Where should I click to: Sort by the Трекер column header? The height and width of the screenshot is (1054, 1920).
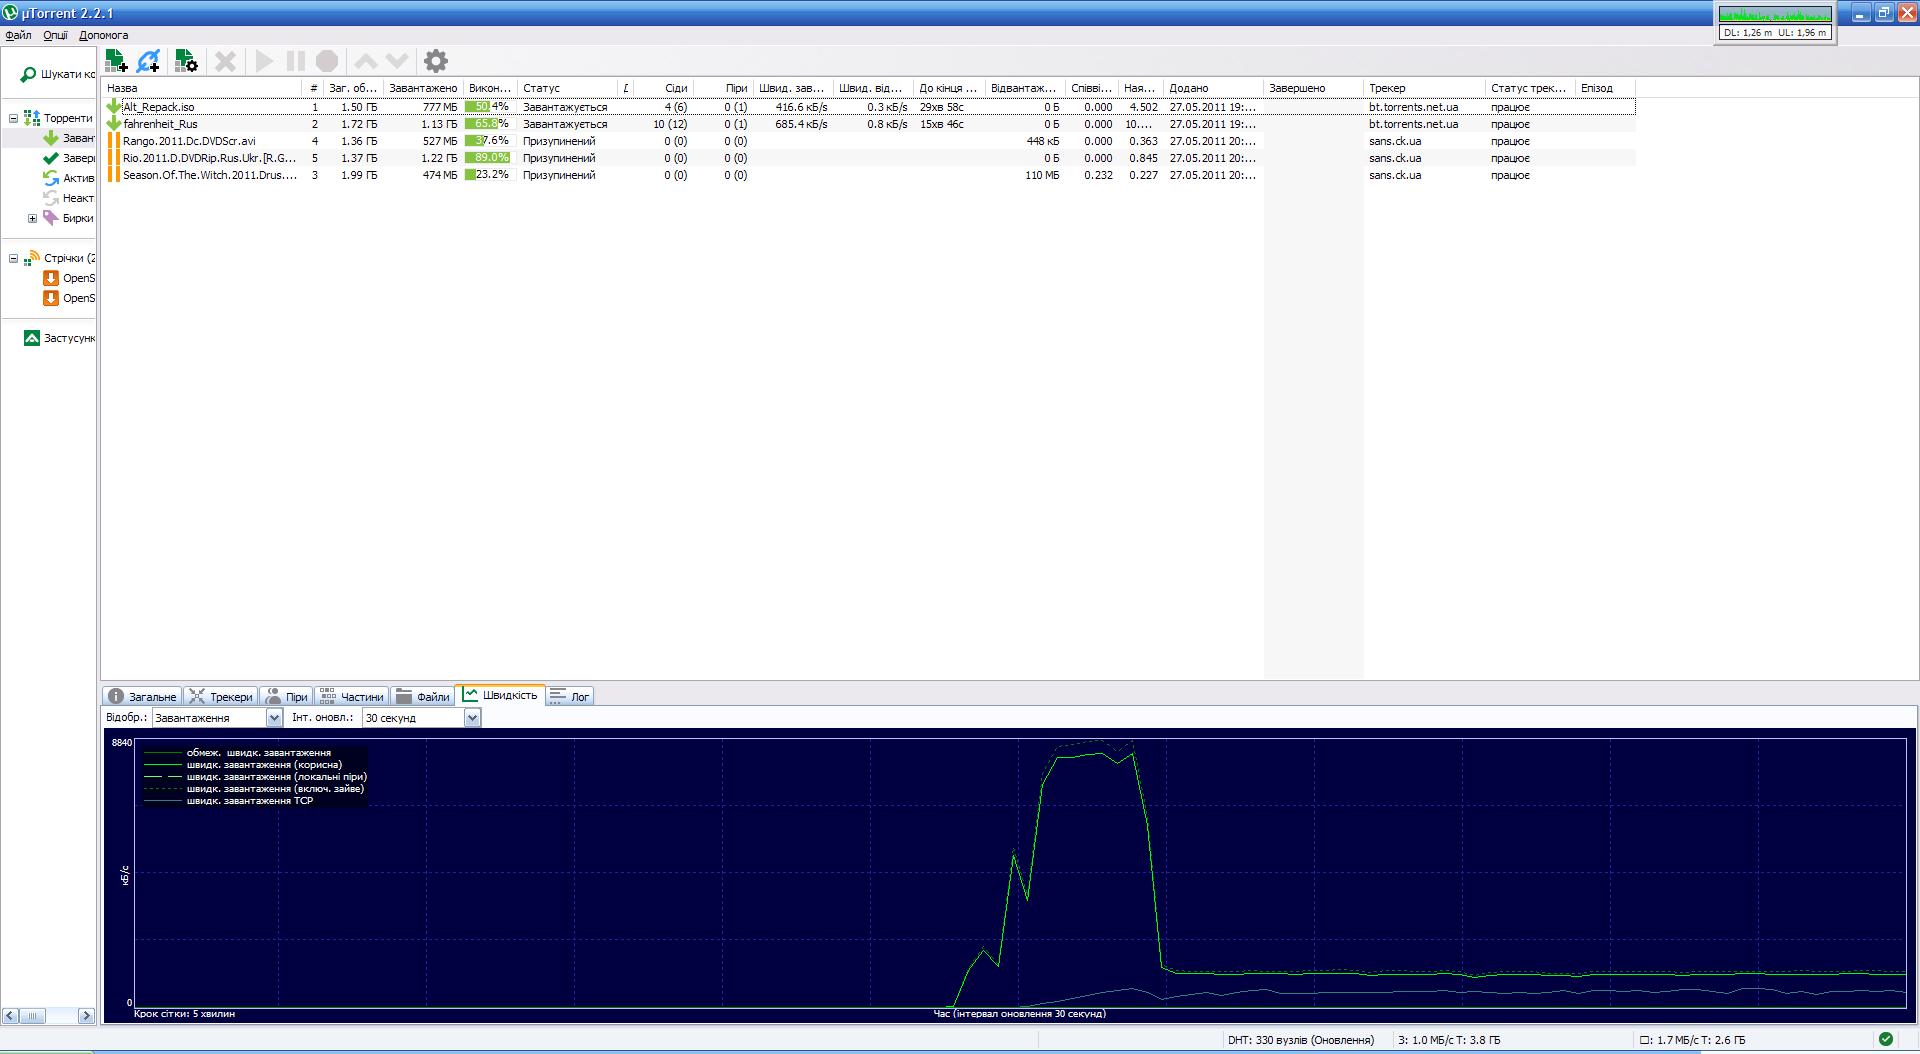coord(1423,88)
